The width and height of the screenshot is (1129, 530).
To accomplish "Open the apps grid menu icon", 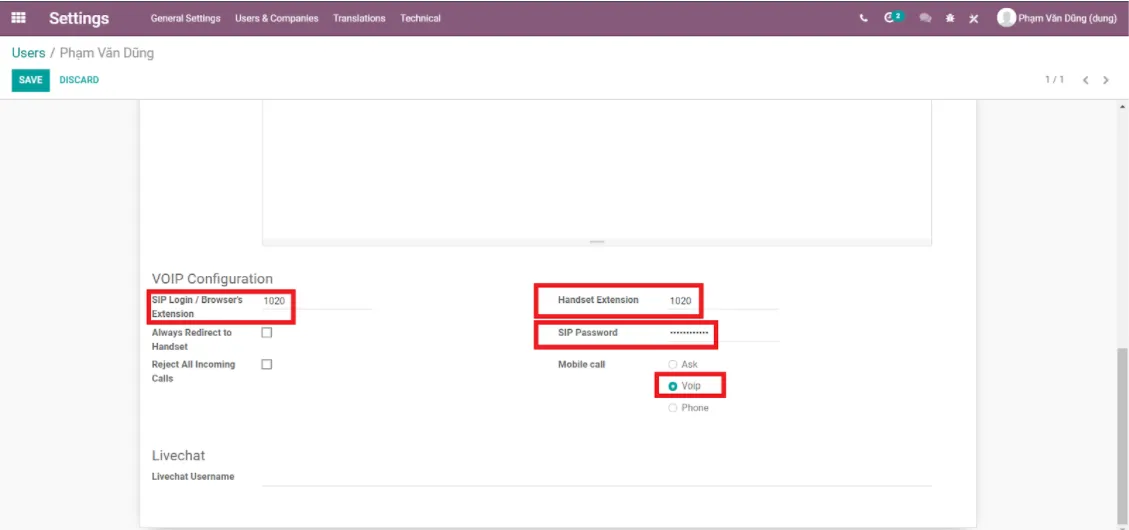I will click(19, 18).
